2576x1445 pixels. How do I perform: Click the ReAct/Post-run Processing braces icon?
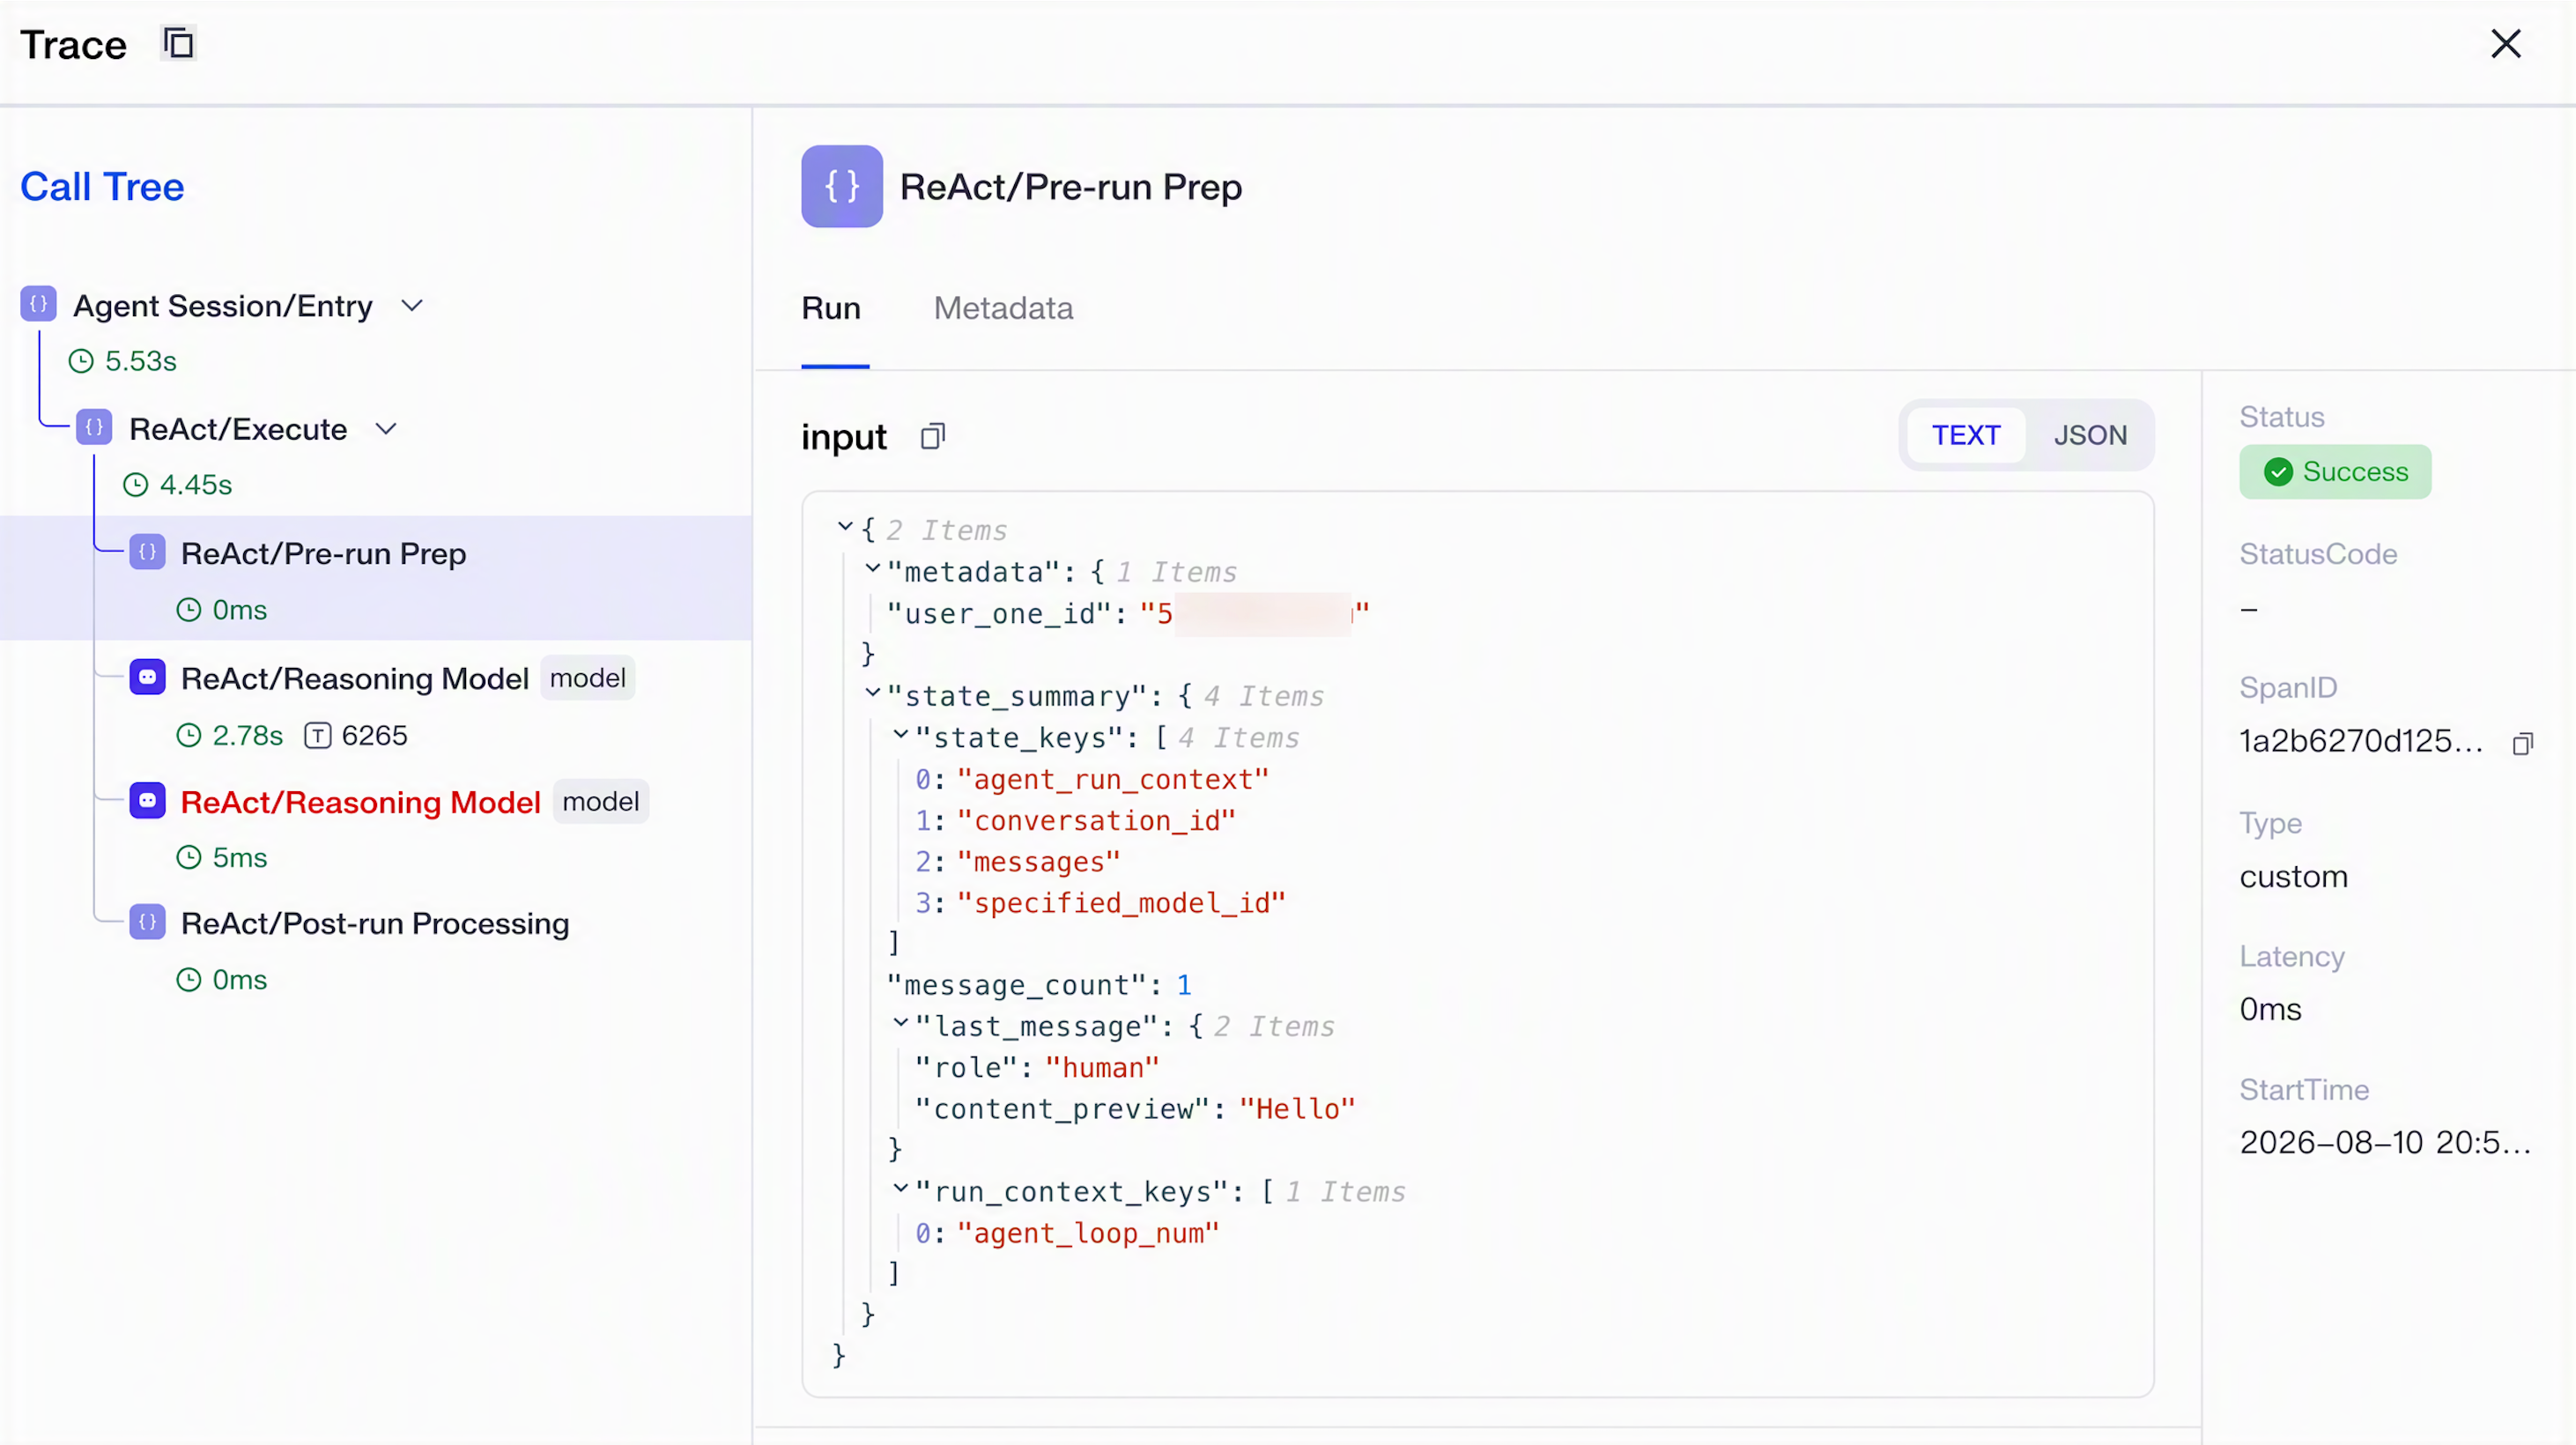147,922
